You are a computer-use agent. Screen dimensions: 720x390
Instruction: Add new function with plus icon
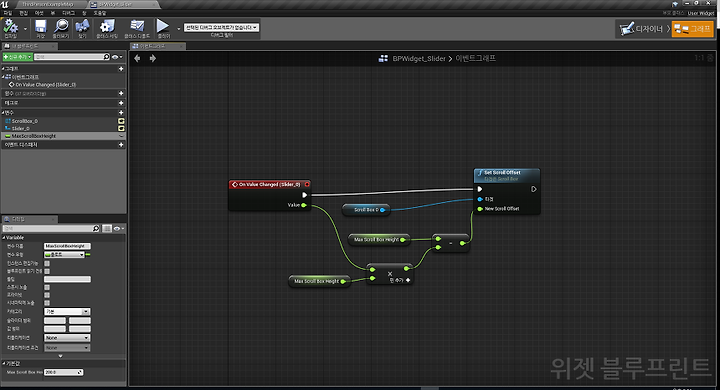pyautogui.click(x=121, y=93)
